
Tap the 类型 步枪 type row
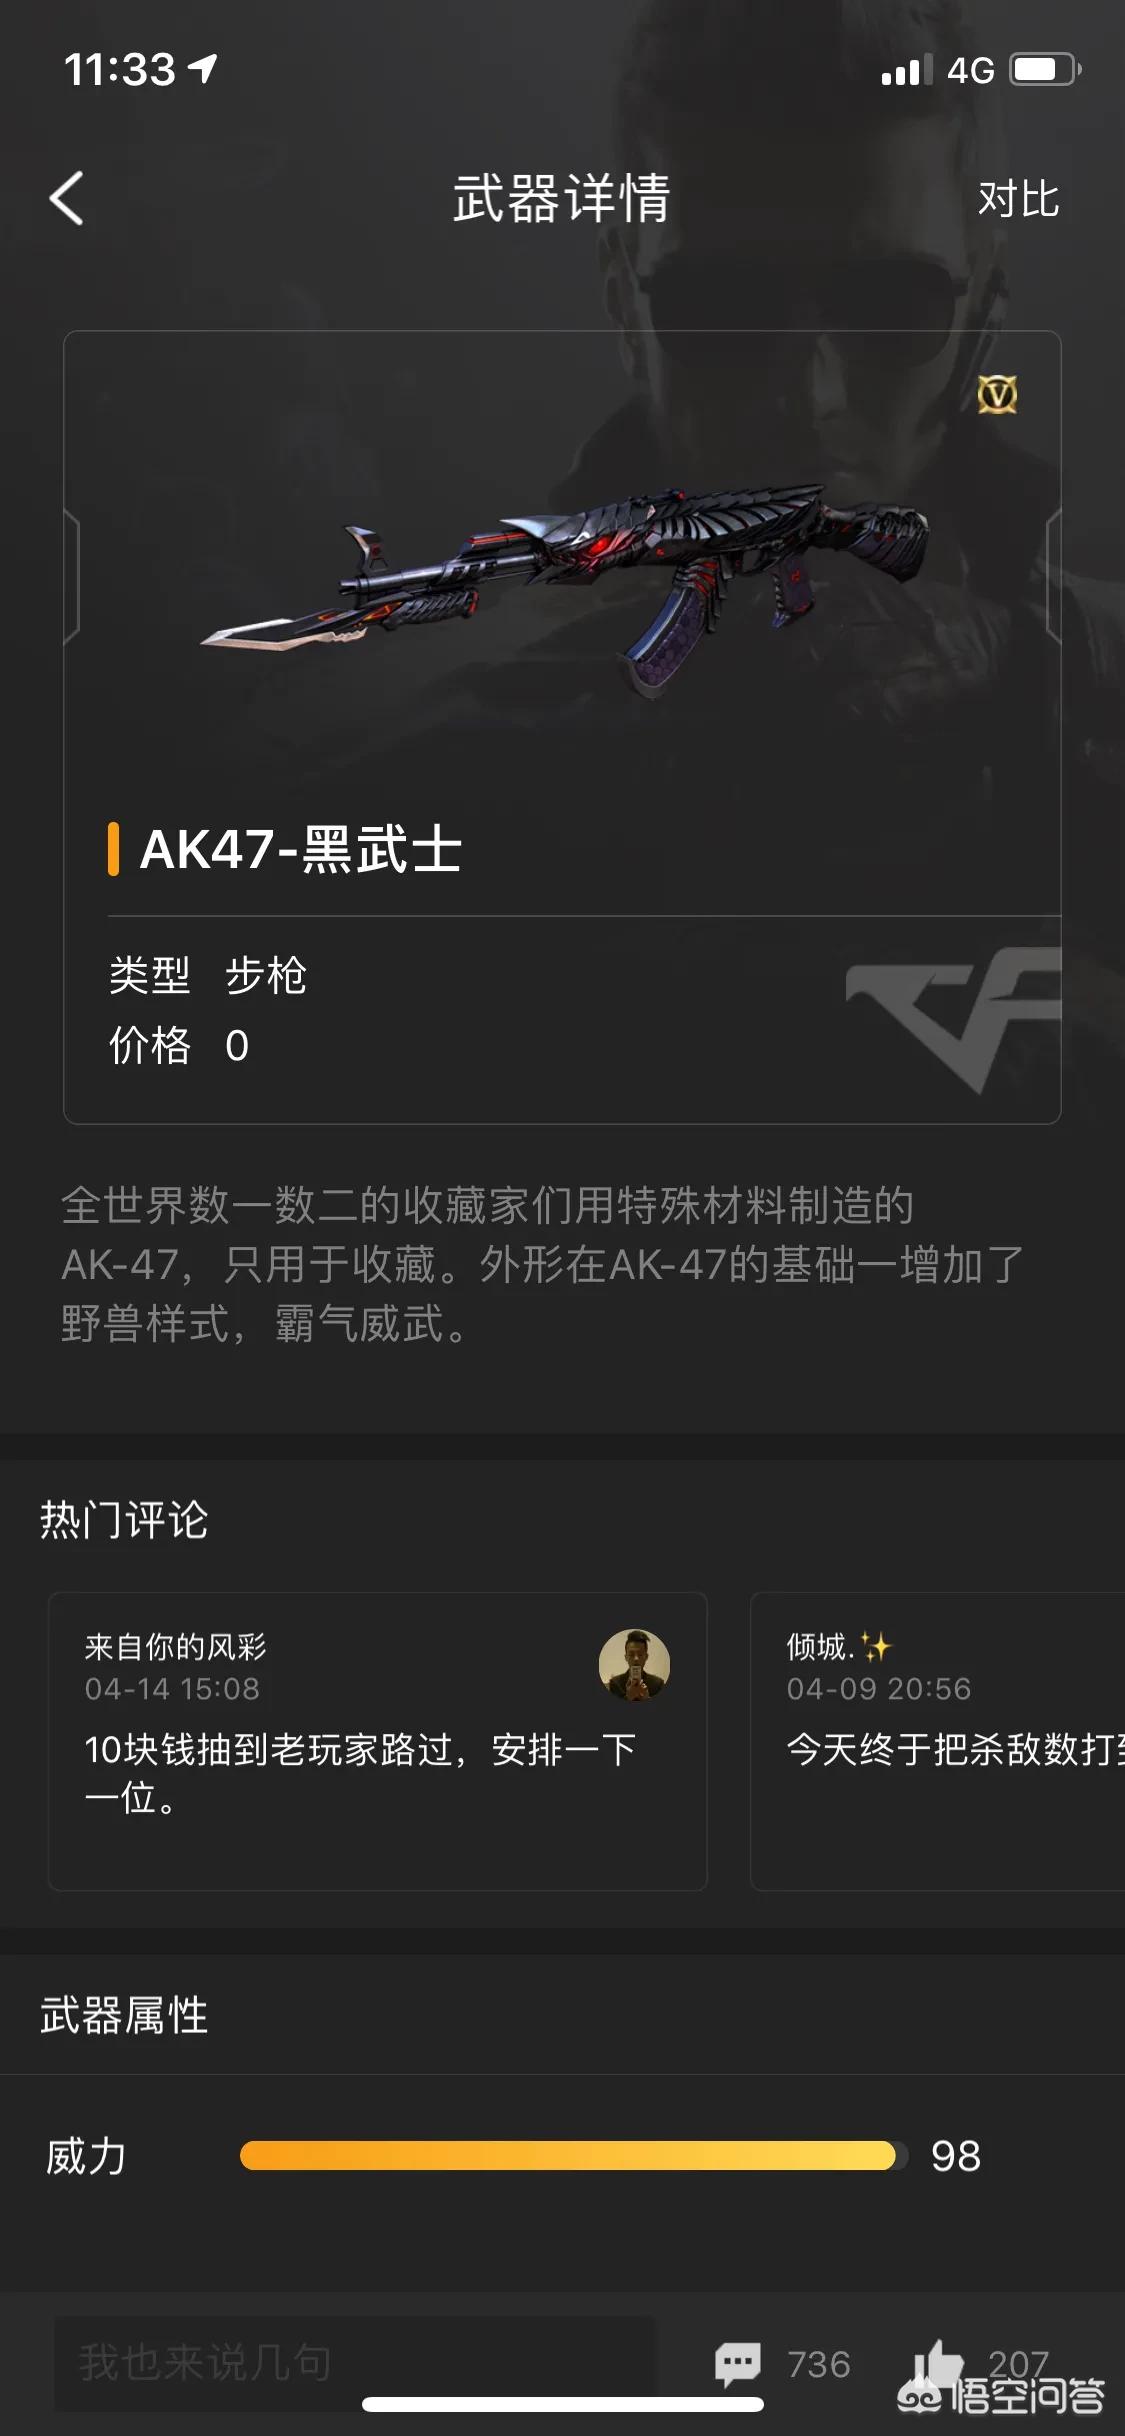pyautogui.click(x=208, y=975)
